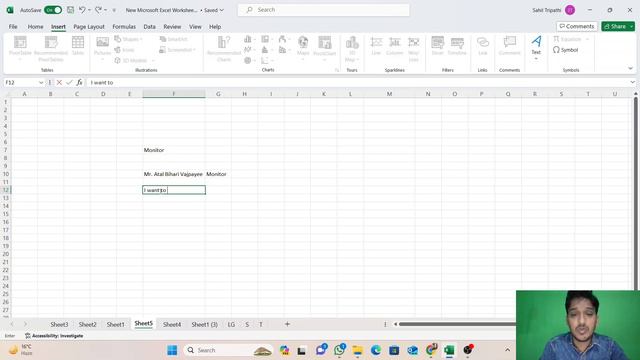The width and height of the screenshot is (640, 360).
Task: Insert a Line sparkline
Action: [376, 46]
